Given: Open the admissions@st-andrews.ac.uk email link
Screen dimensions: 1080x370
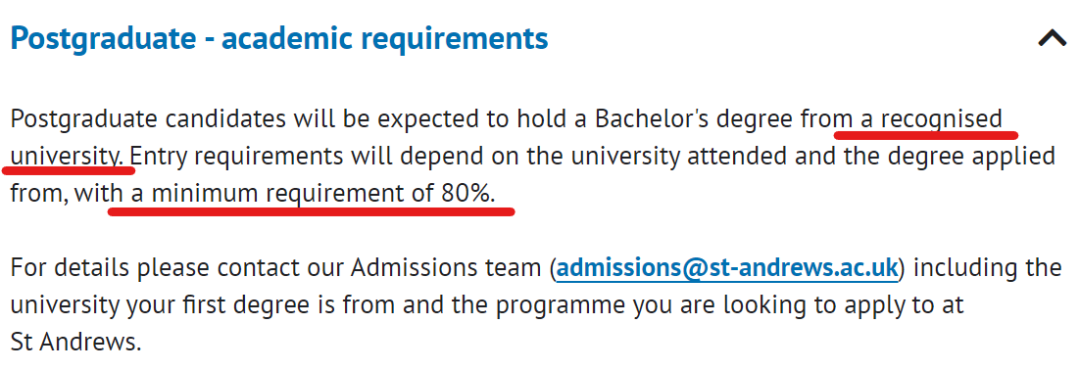Looking at the screenshot, I should [727, 268].
